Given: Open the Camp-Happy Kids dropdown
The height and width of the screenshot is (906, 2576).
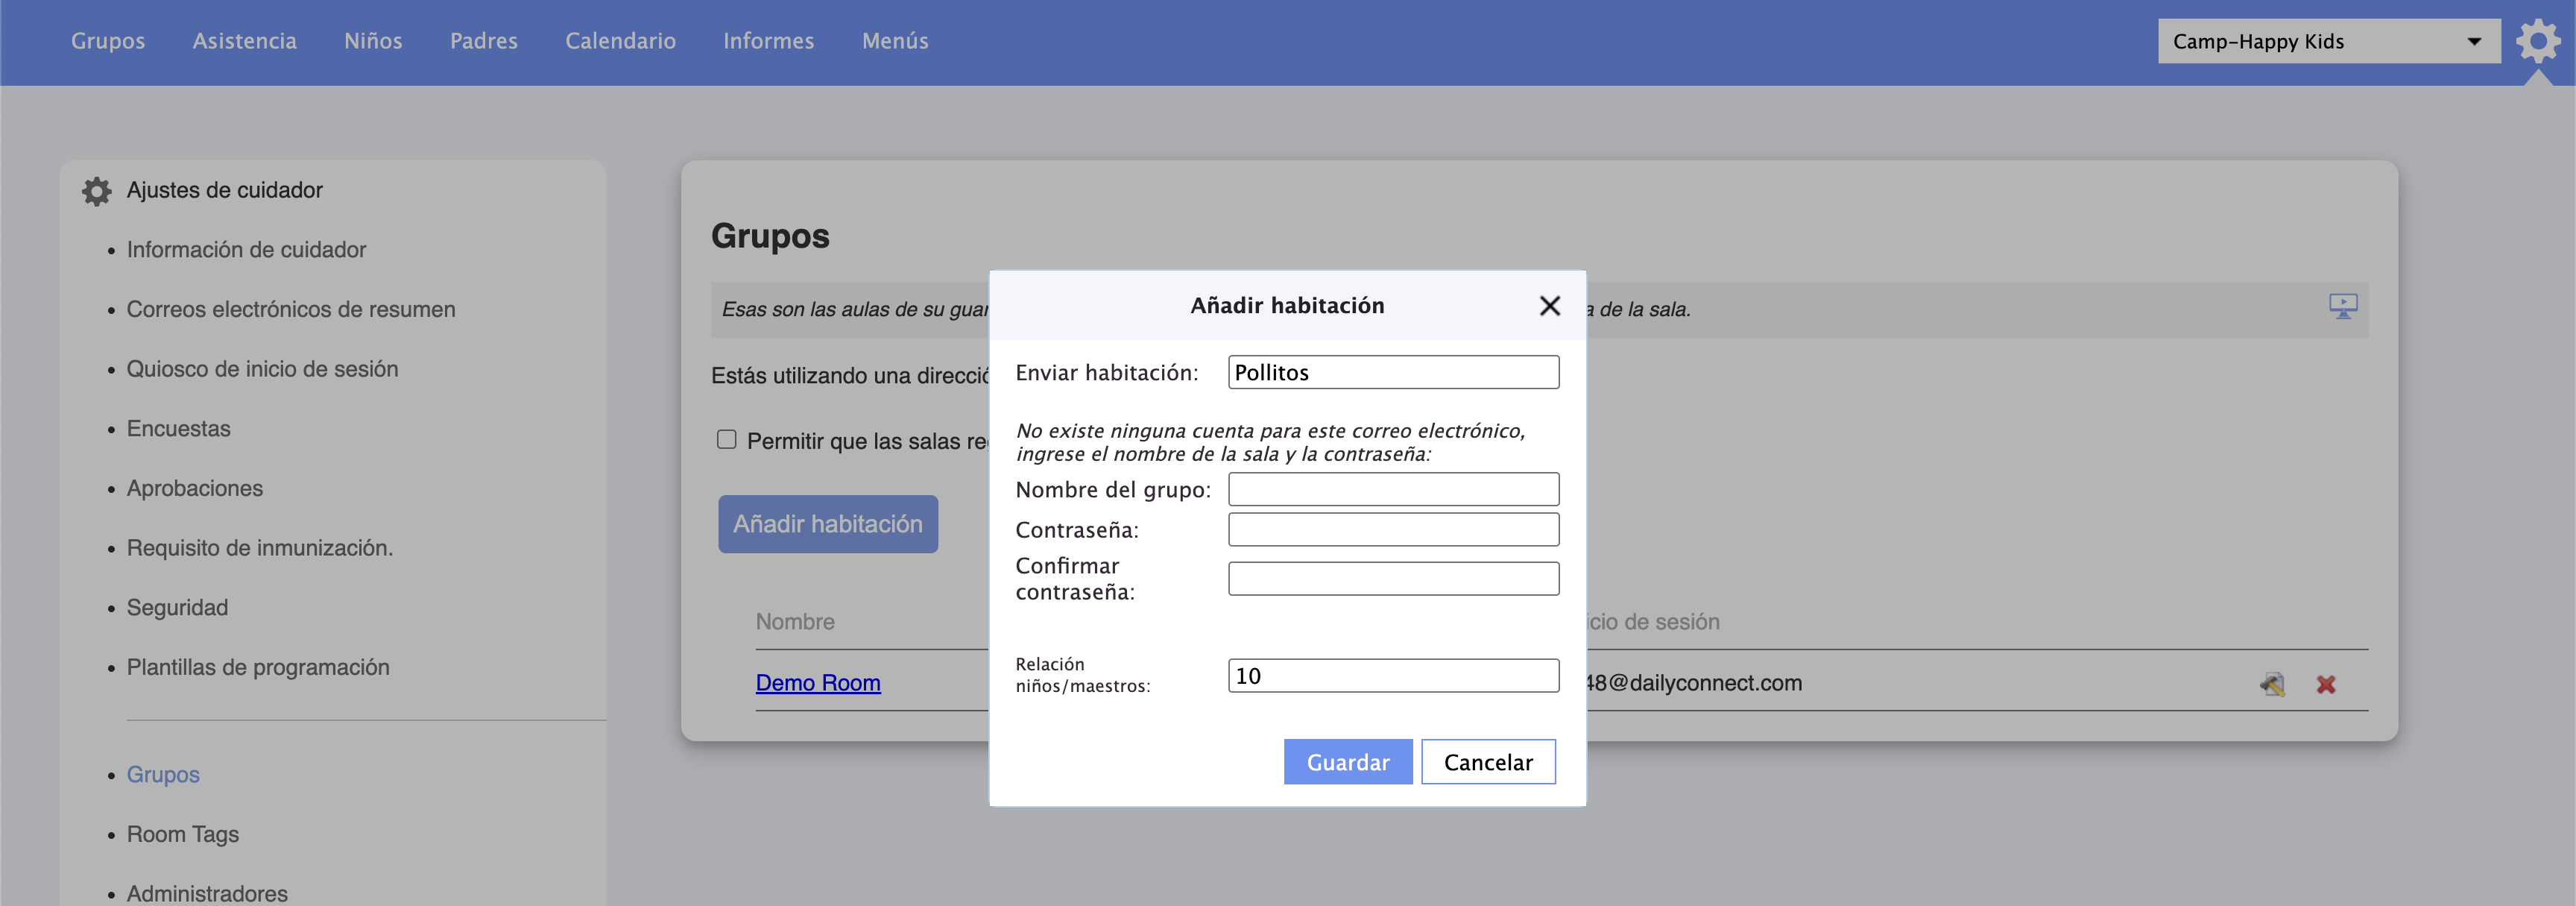Looking at the screenshot, I should (2328, 42).
